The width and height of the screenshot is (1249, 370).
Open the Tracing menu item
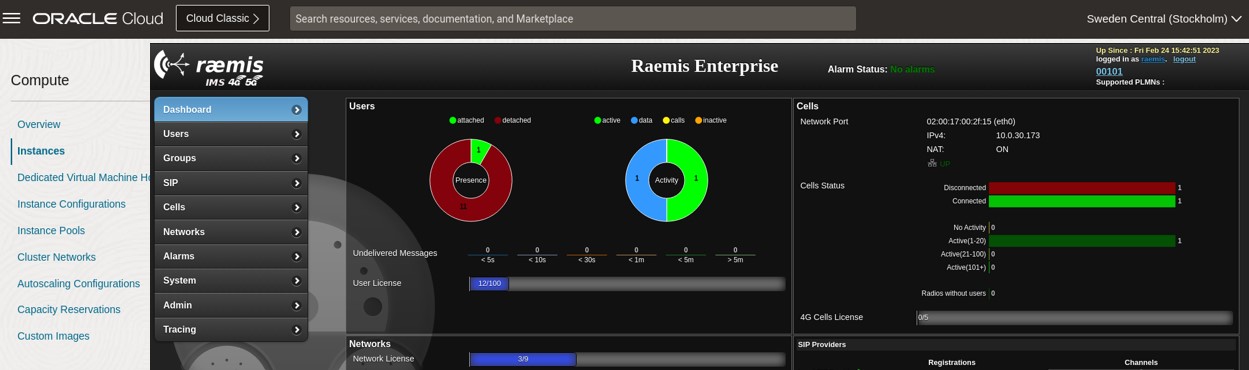click(231, 330)
